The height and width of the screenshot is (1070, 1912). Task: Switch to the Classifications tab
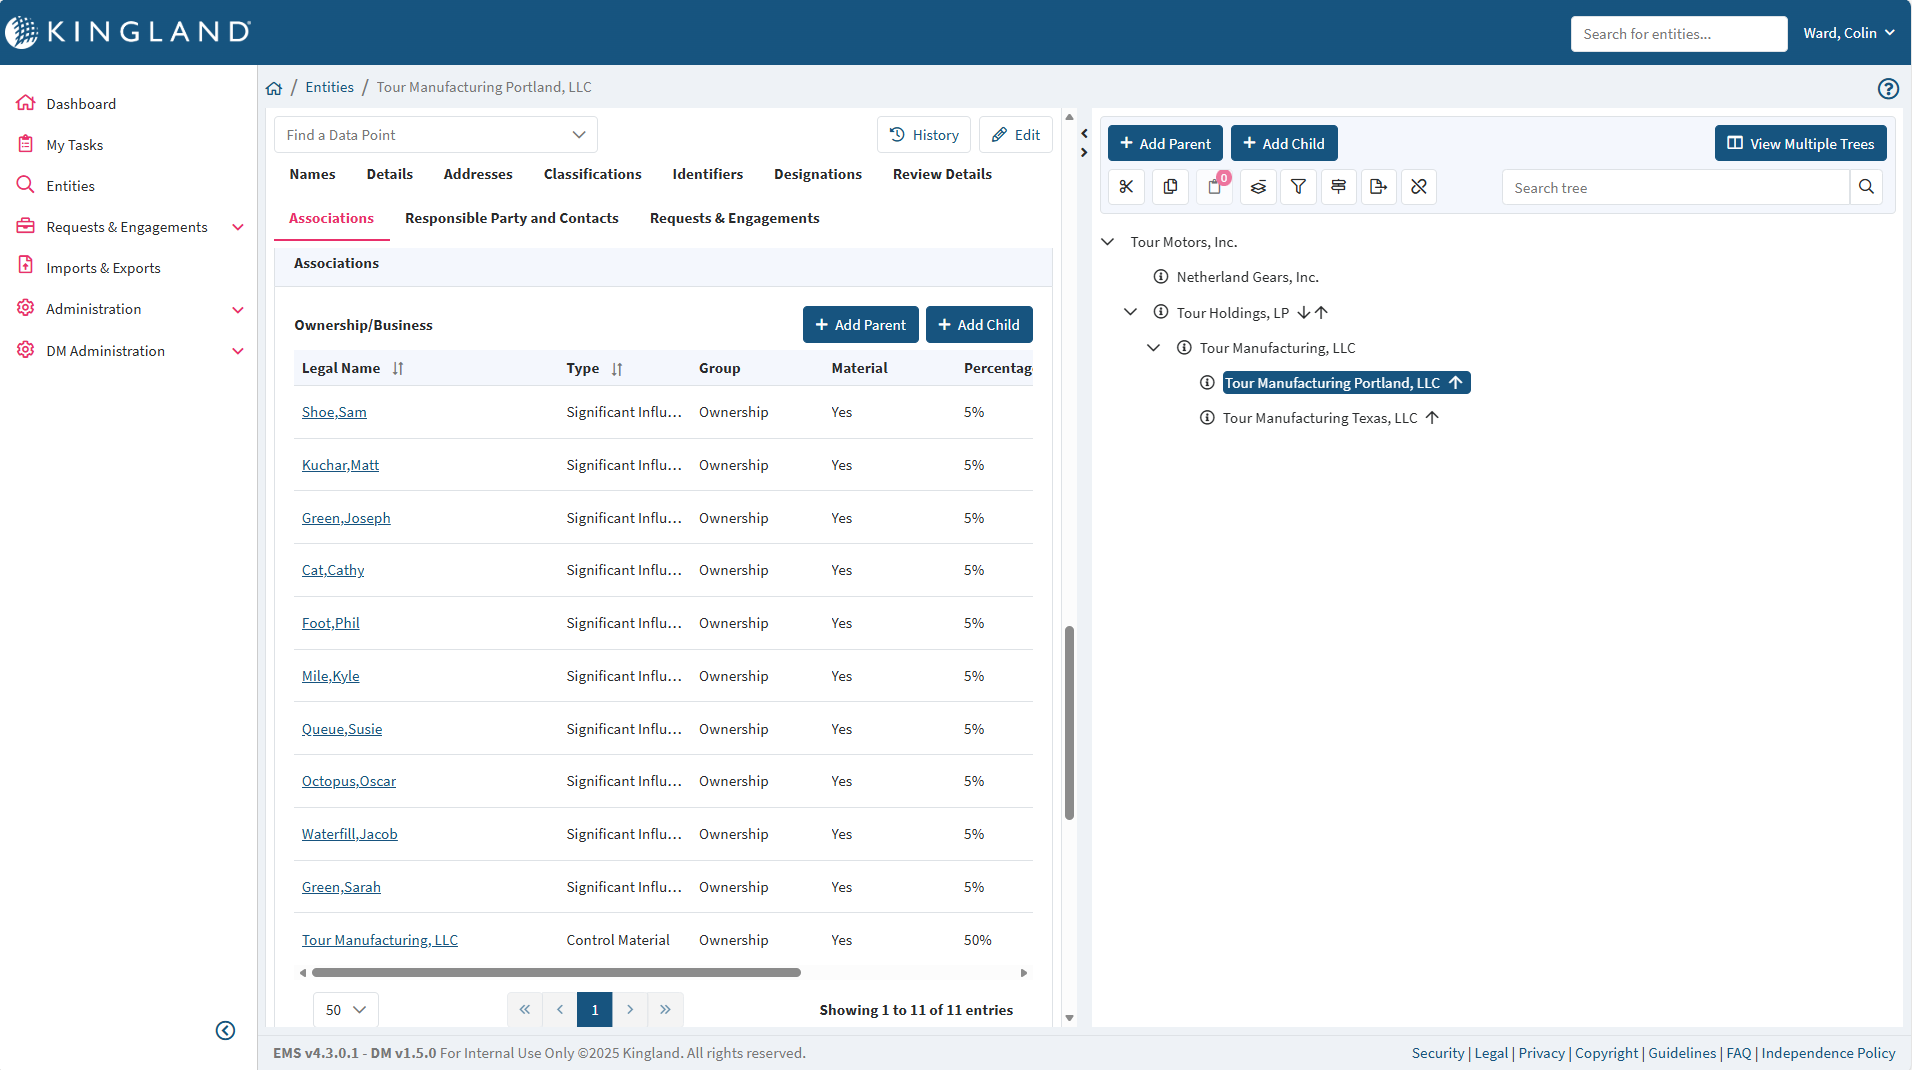pyautogui.click(x=592, y=174)
